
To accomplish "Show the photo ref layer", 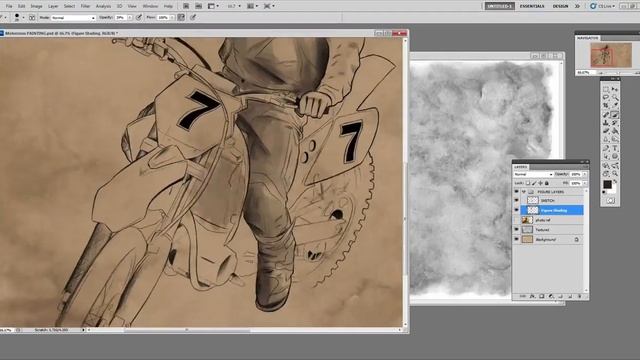I will [x=517, y=220].
